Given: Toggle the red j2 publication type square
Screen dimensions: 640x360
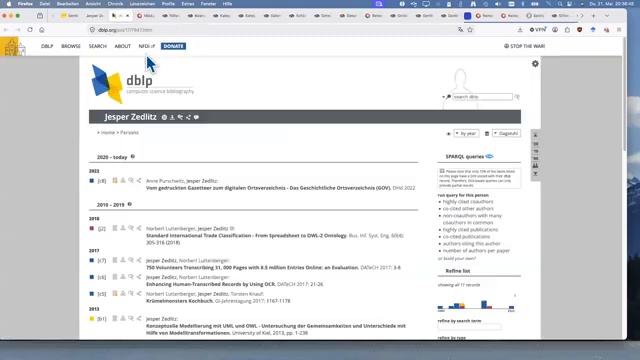Looking at the screenshot, I should click(x=91, y=229).
